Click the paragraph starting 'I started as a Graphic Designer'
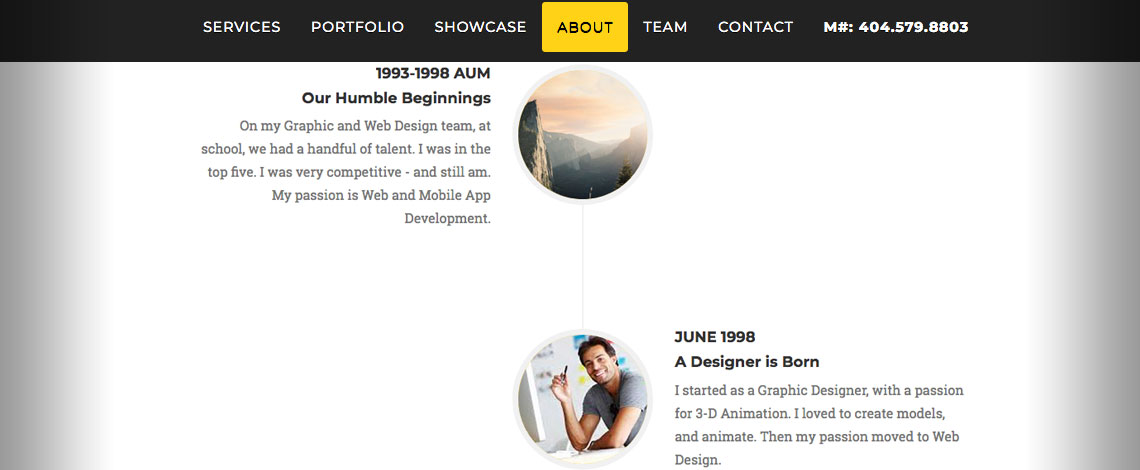The height and width of the screenshot is (470, 1140). [818, 425]
